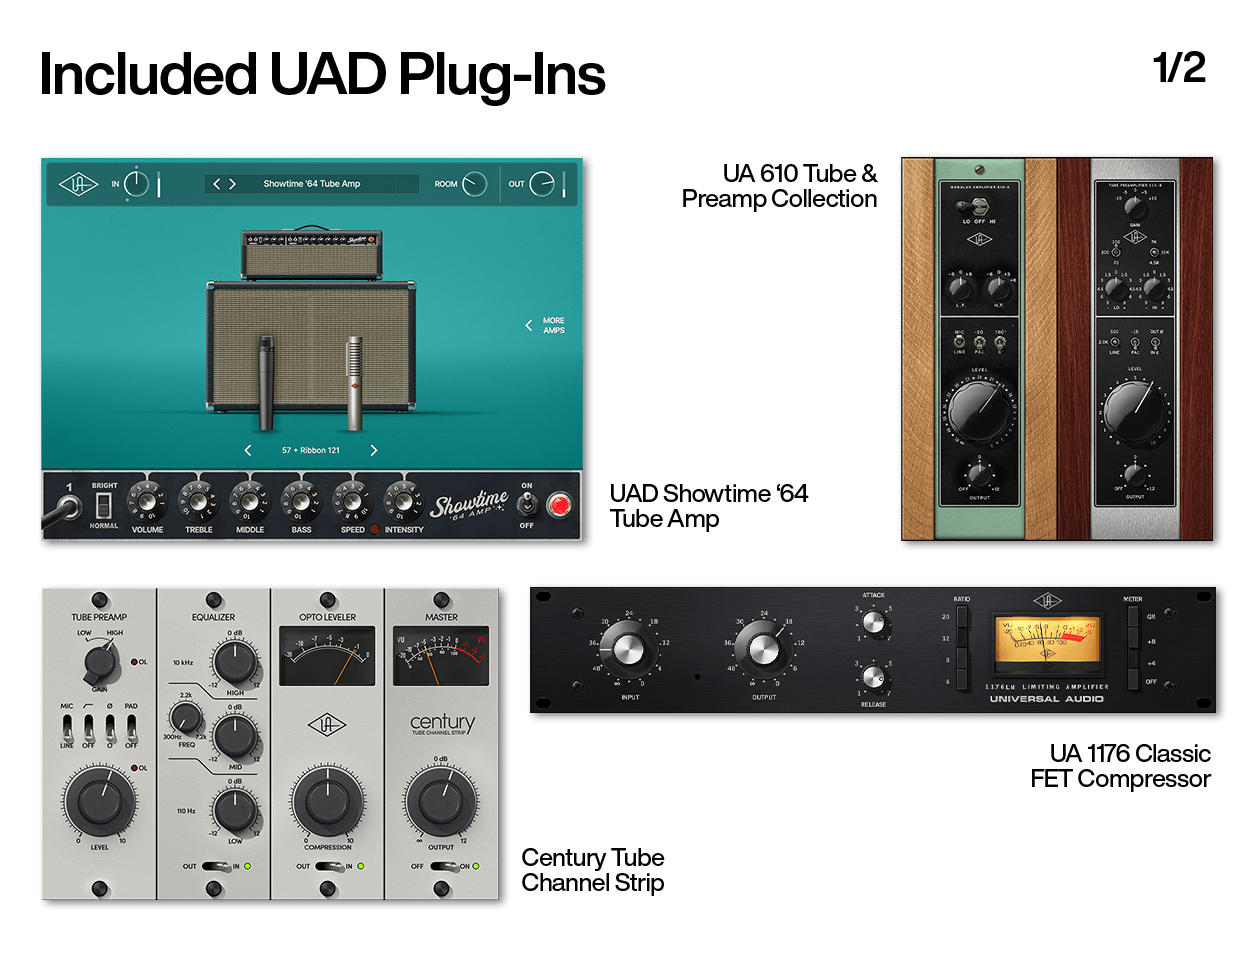Click the Century tube preamp LEVEL knob

[100, 801]
